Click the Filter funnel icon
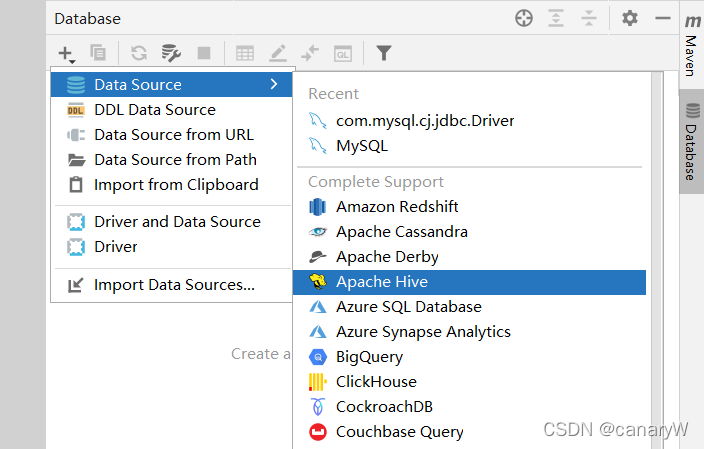Image resolution: width=704 pixels, height=449 pixels. point(384,53)
